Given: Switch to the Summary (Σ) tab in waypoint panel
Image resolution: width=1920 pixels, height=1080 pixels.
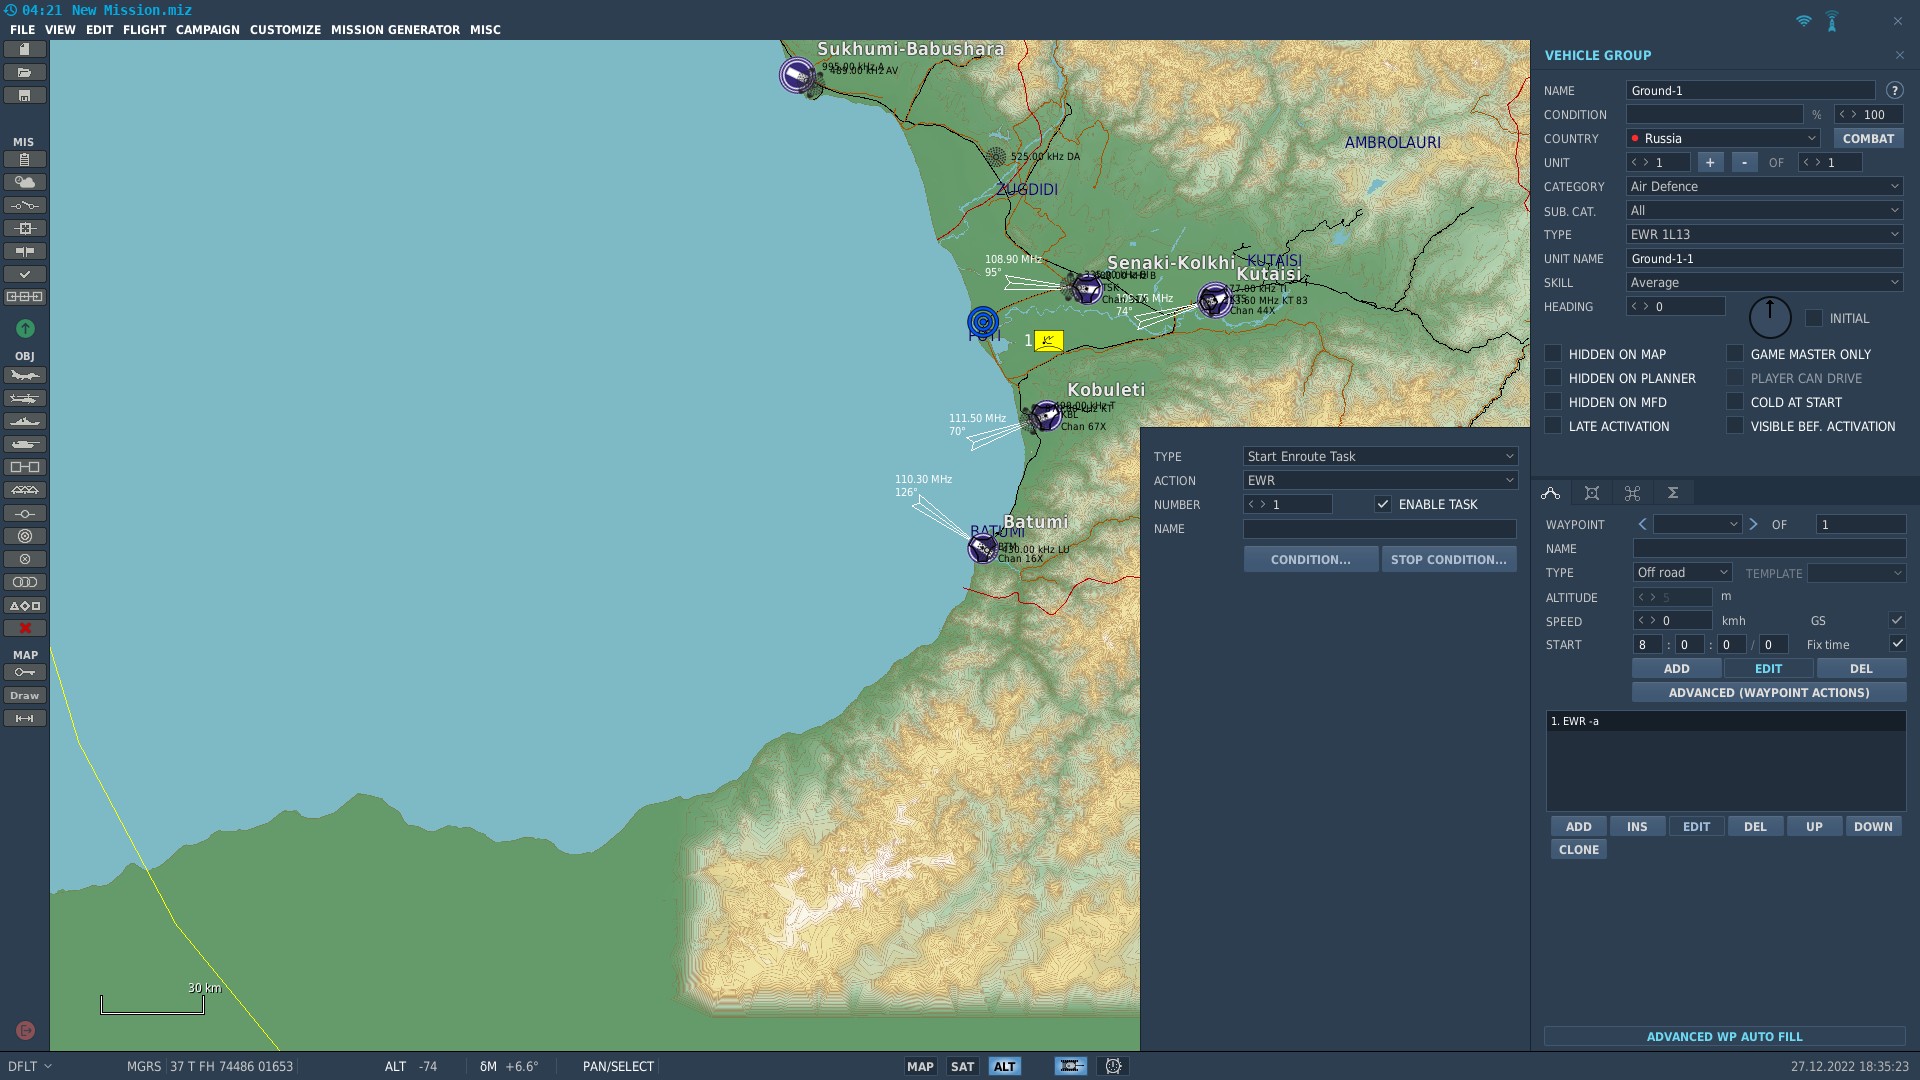Looking at the screenshot, I should 1673,492.
